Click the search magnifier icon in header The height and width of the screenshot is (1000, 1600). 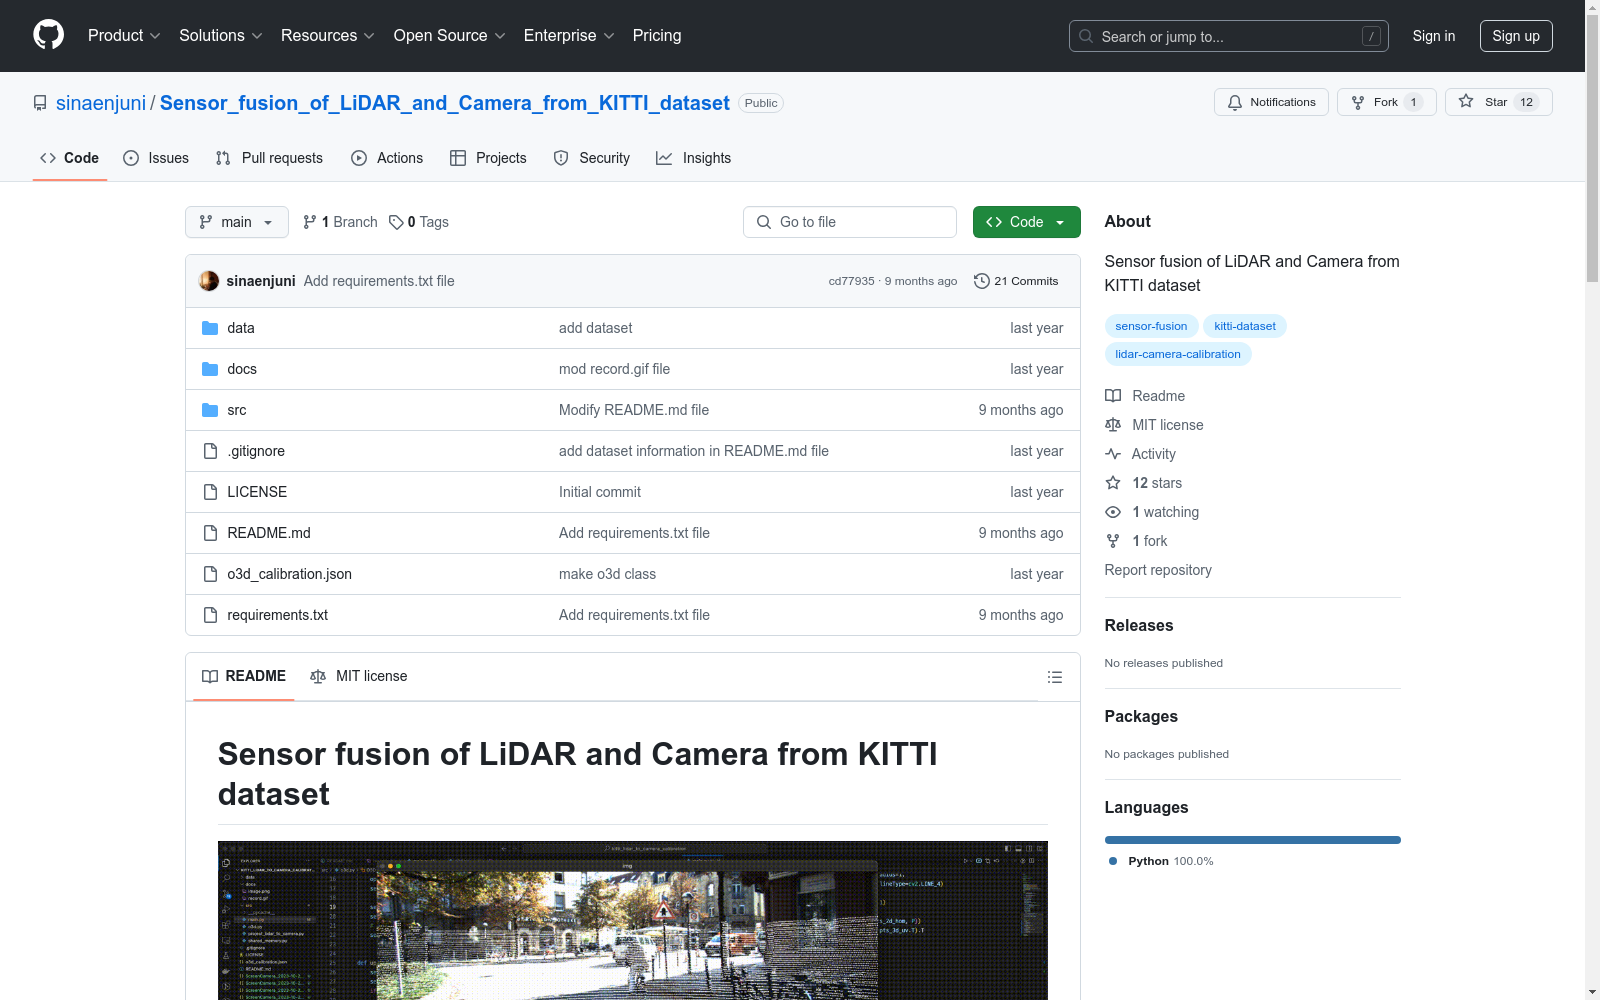[1086, 36]
